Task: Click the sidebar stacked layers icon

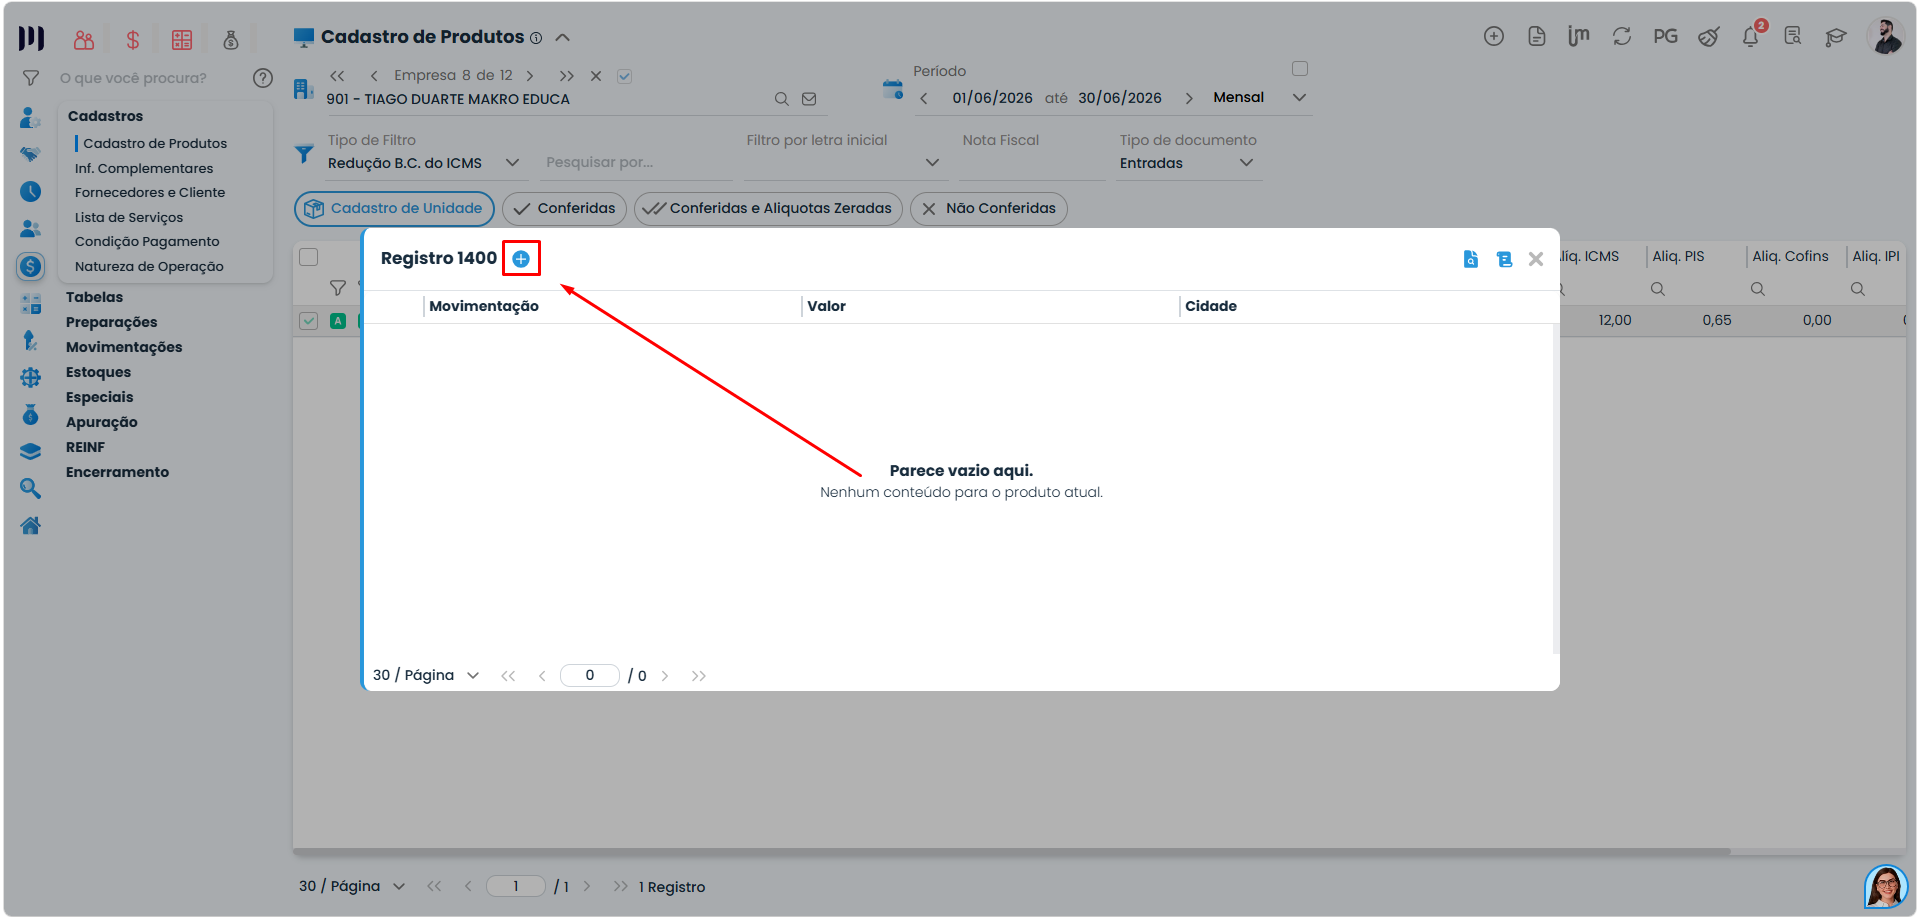Action: pyautogui.click(x=31, y=451)
